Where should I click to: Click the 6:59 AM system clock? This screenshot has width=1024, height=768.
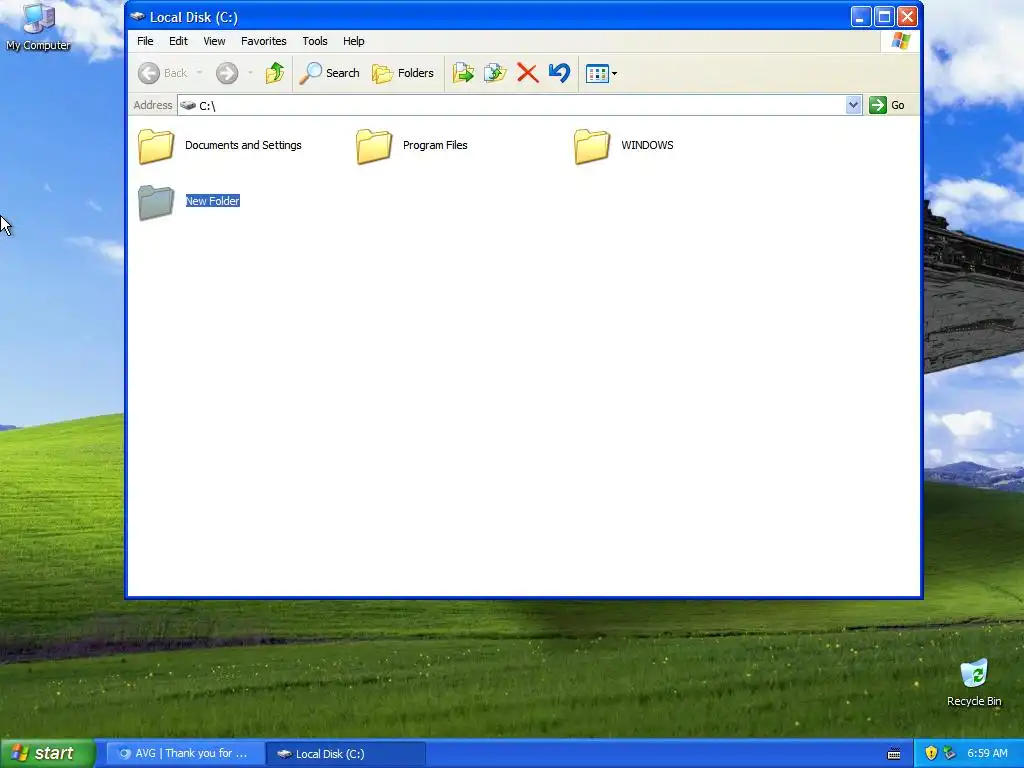[987, 754]
